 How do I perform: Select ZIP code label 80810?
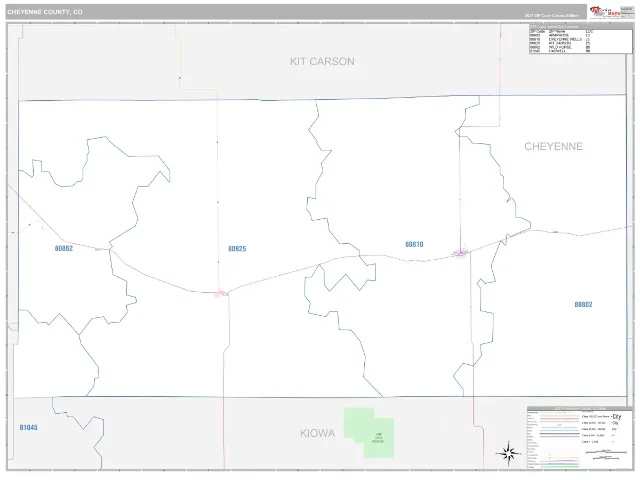pyautogui.click(x=414, y=244)
